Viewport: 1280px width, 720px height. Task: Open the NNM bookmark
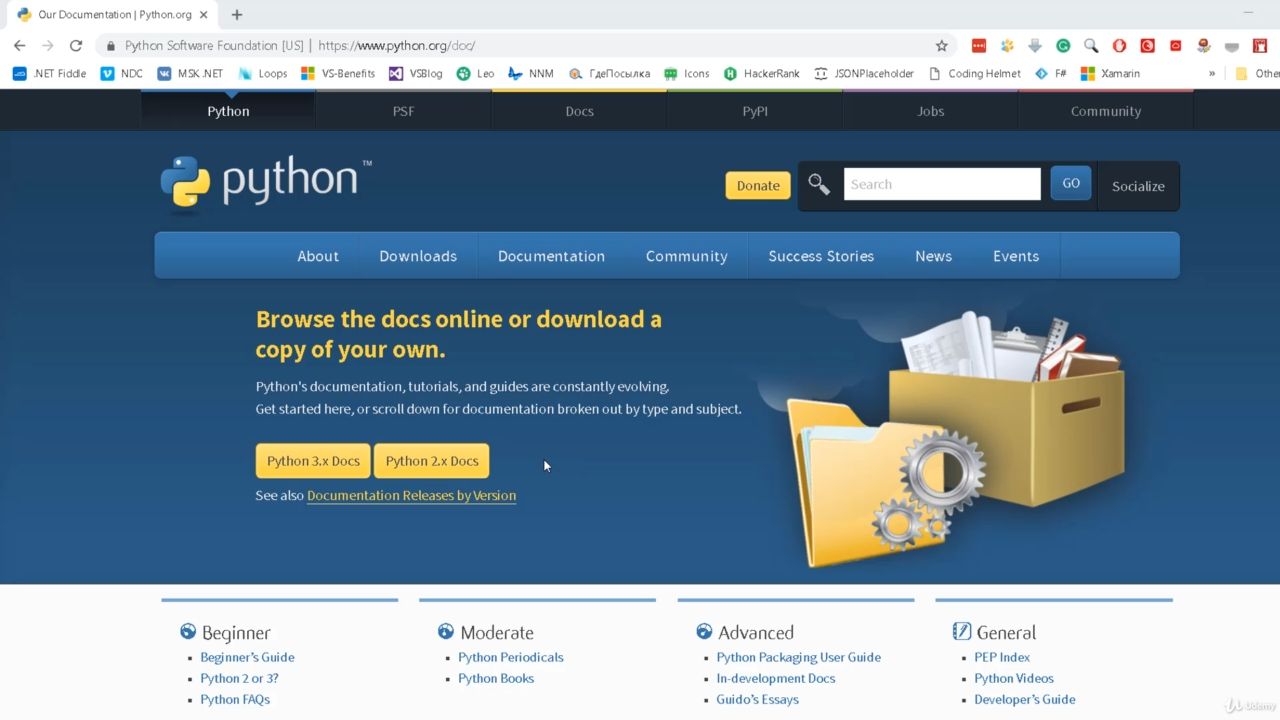pyautogui.click(x=530, y=73)
